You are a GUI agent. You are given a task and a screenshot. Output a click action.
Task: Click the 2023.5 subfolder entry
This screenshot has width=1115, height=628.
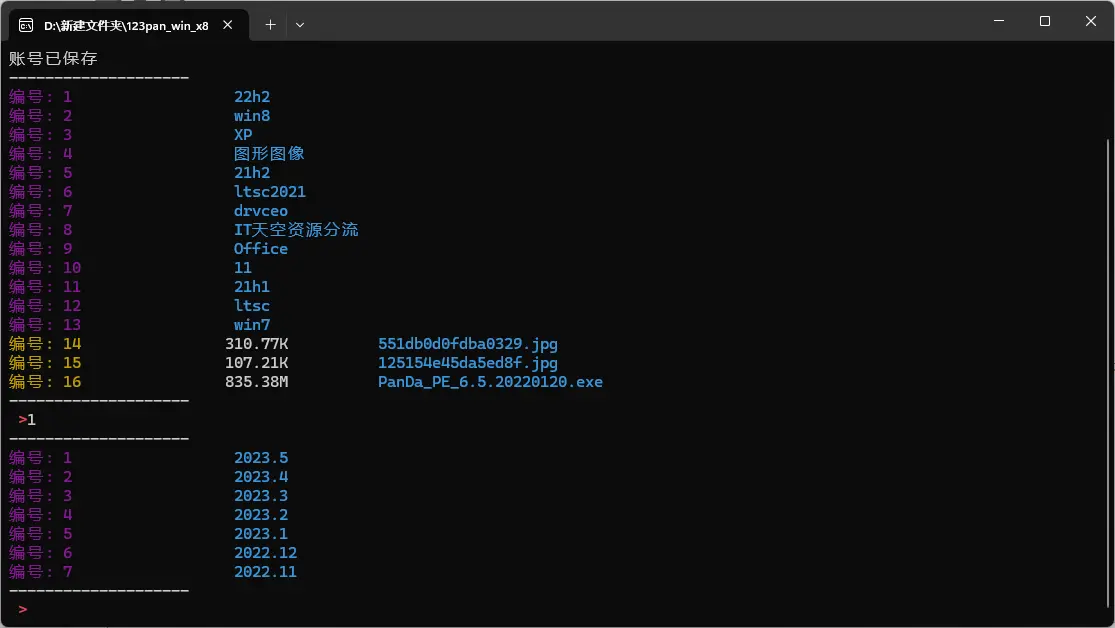click(261, 458)
